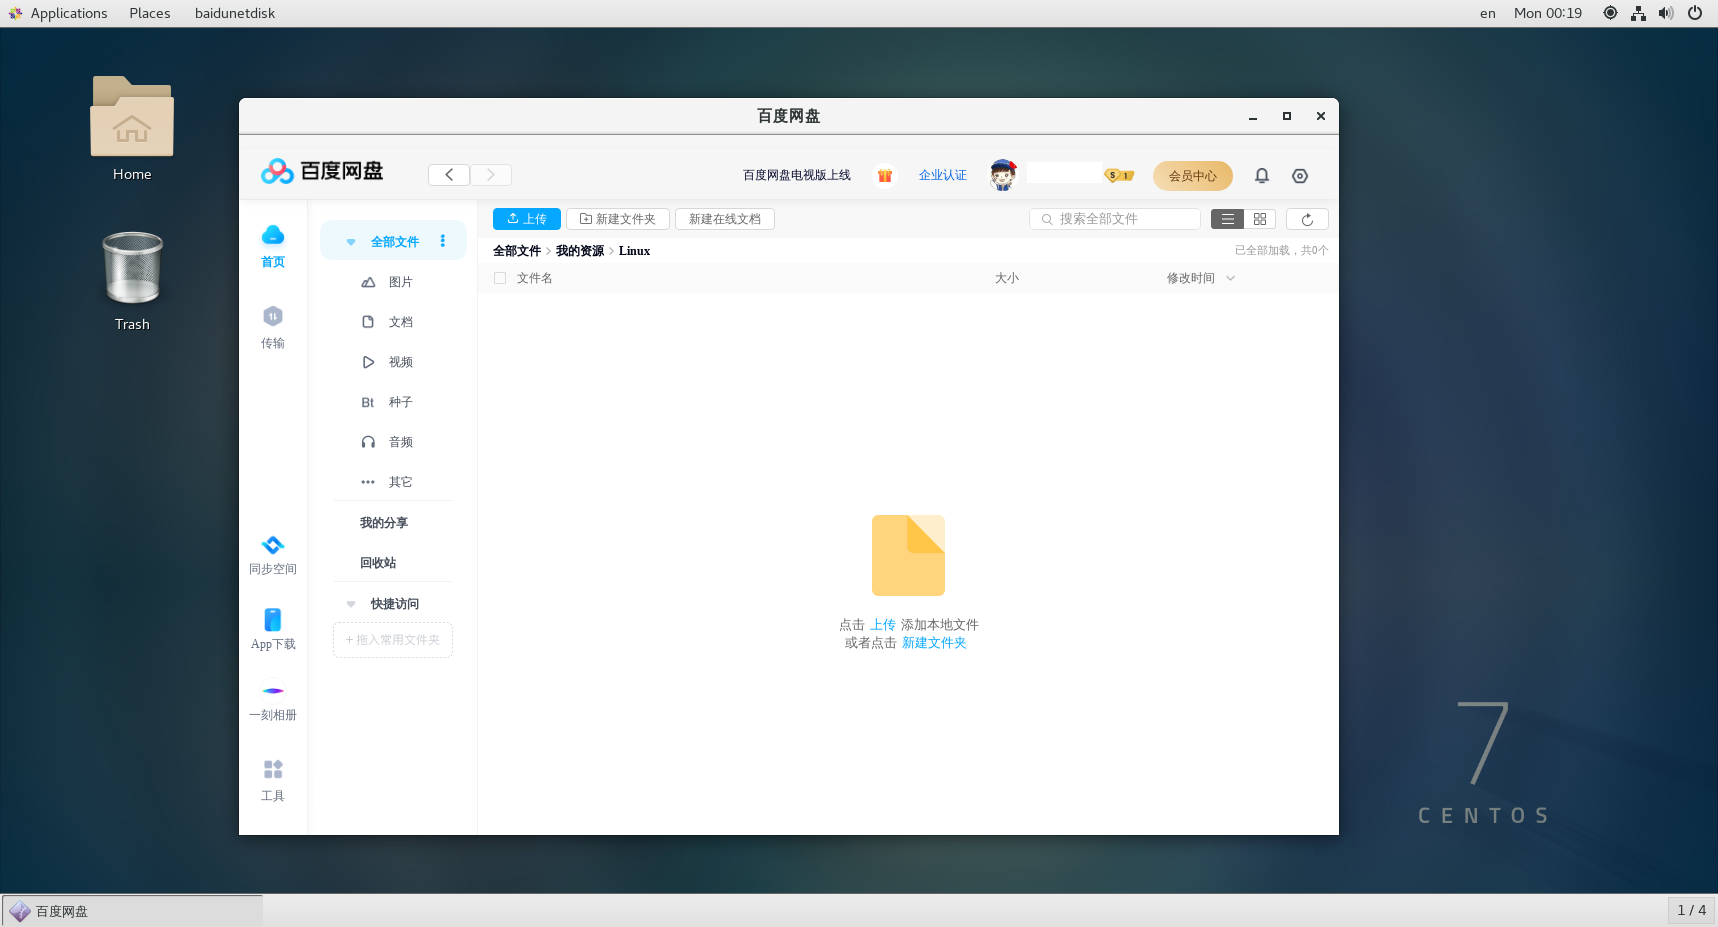The width and height of the screenshot is (1718, 927).
Task: Click 新建文件夹 link in empty state
Action: pyautogui.click(x=934, y=643)
